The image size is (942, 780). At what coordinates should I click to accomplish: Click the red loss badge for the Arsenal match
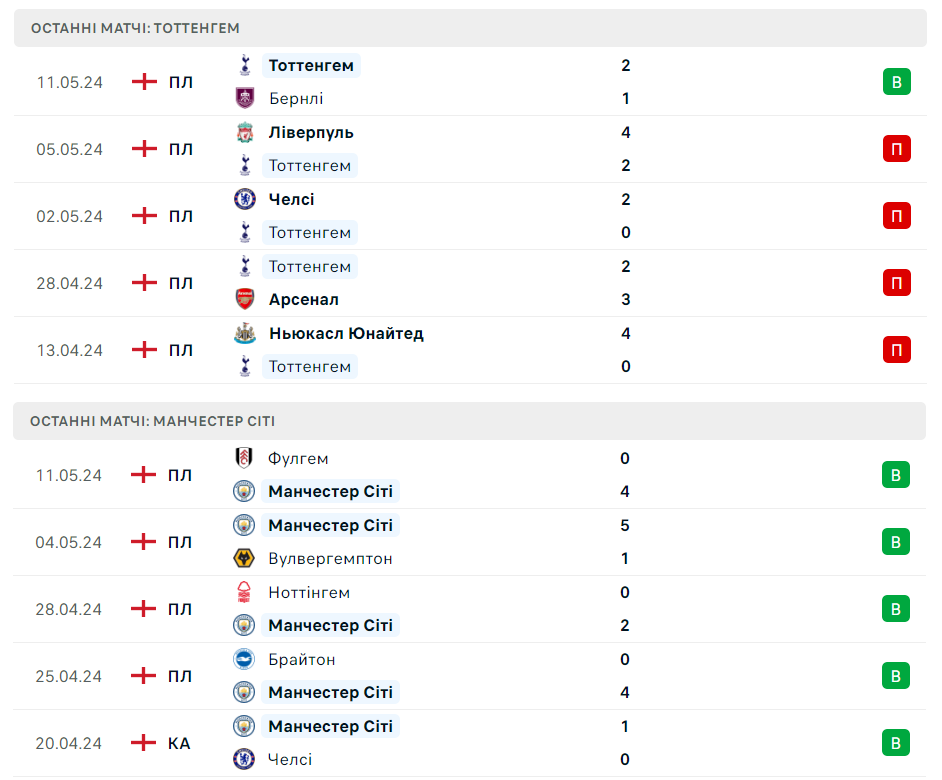click(x=896, y=282)
